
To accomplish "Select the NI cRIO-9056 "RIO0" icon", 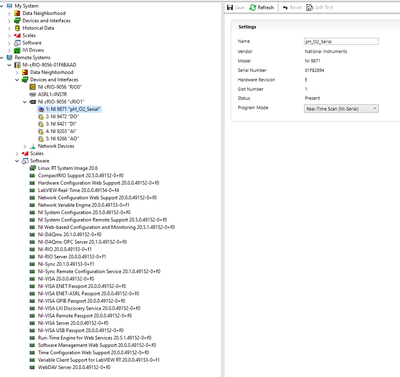I will coord(32,87).
